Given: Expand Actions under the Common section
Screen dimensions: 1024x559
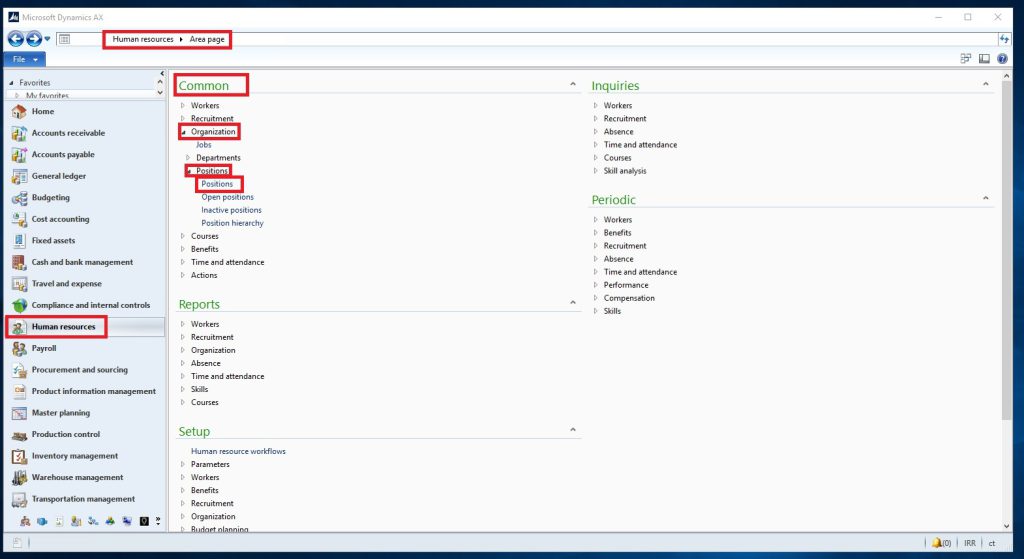Looking at the screenshot, I should (183, 276).
